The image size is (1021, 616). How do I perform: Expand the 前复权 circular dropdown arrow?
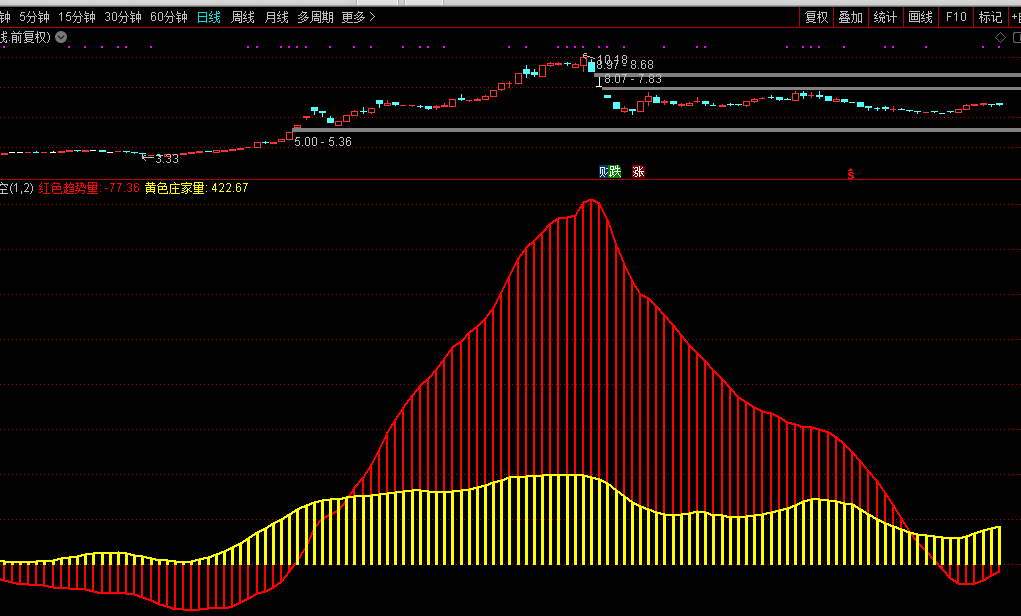click(x=61, y=37)
